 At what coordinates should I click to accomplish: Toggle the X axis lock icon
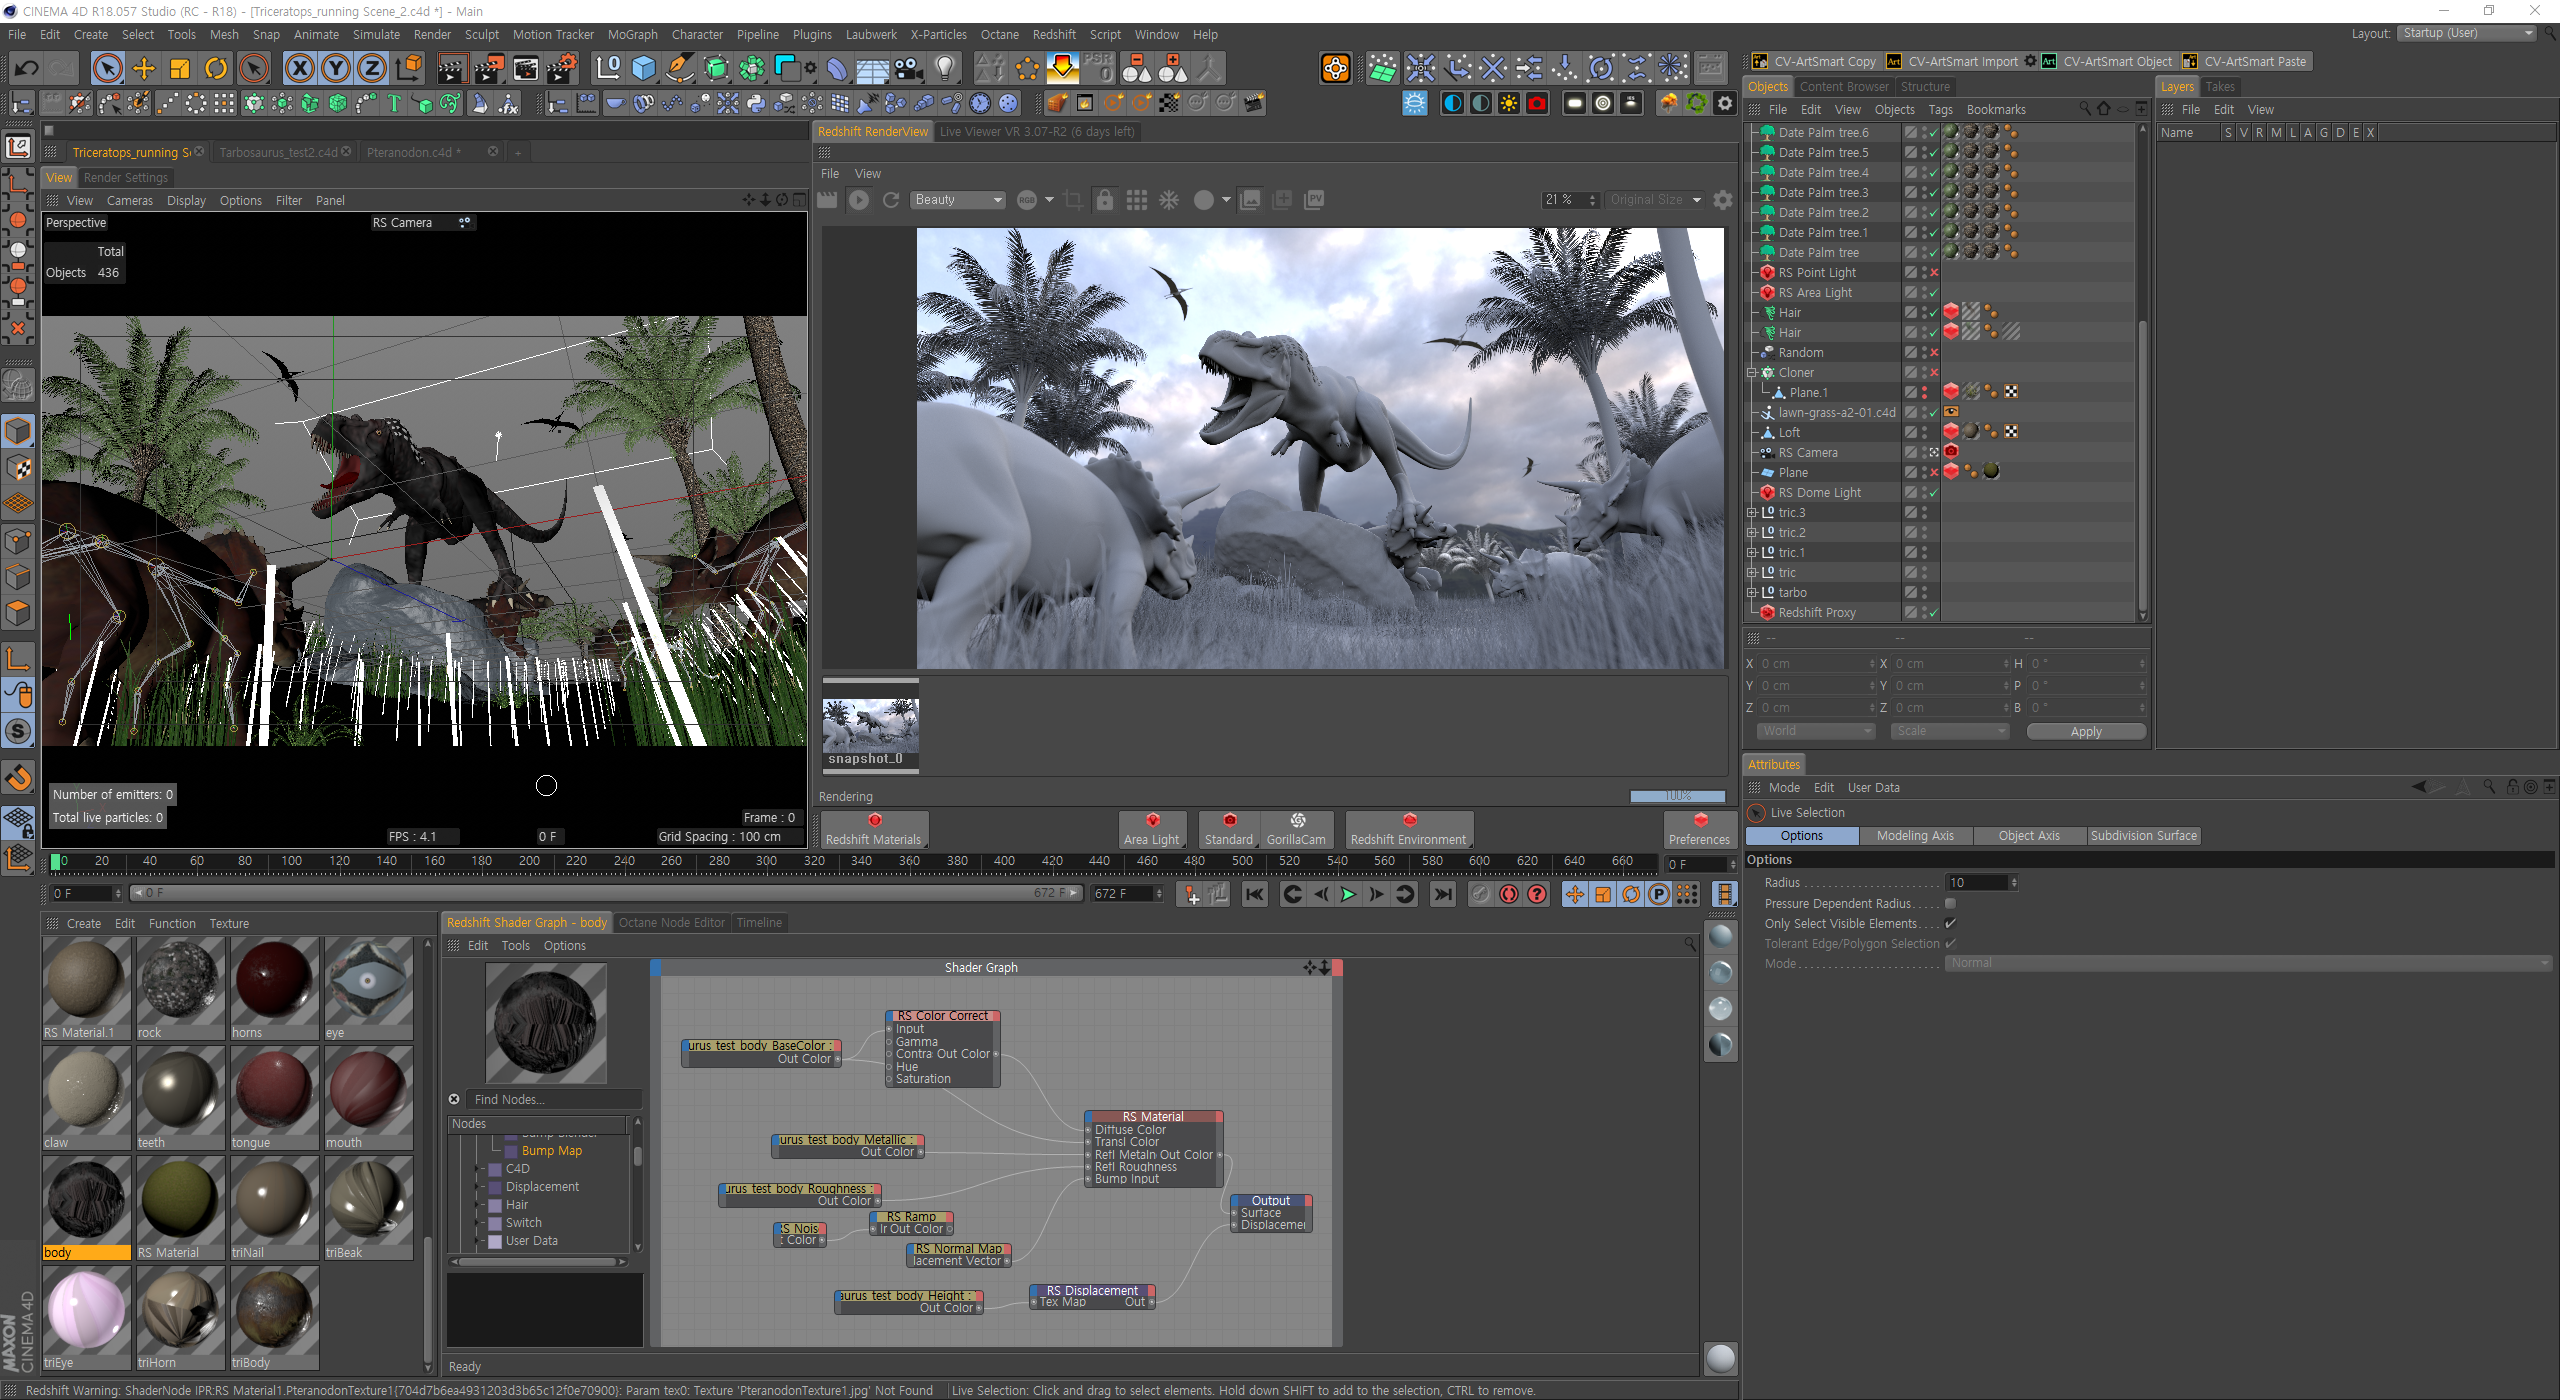pos(299,68)
